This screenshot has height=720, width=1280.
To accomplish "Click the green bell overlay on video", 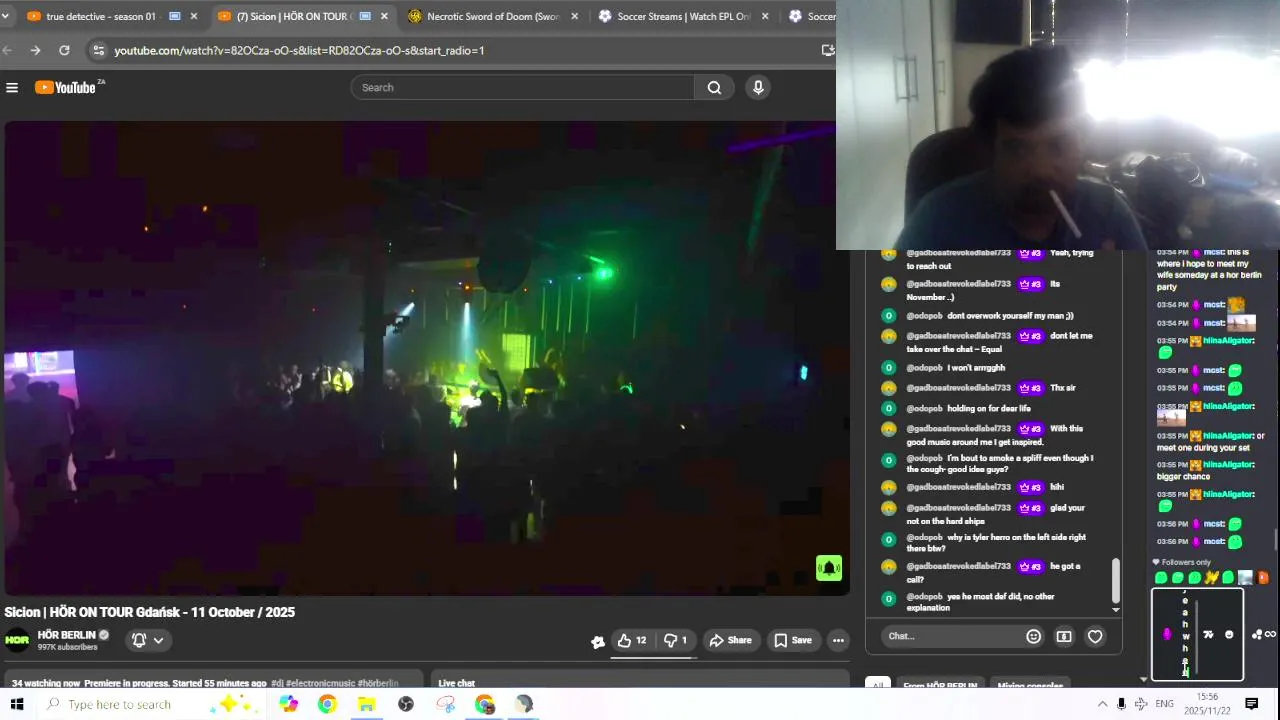I will tap(829, 568).
